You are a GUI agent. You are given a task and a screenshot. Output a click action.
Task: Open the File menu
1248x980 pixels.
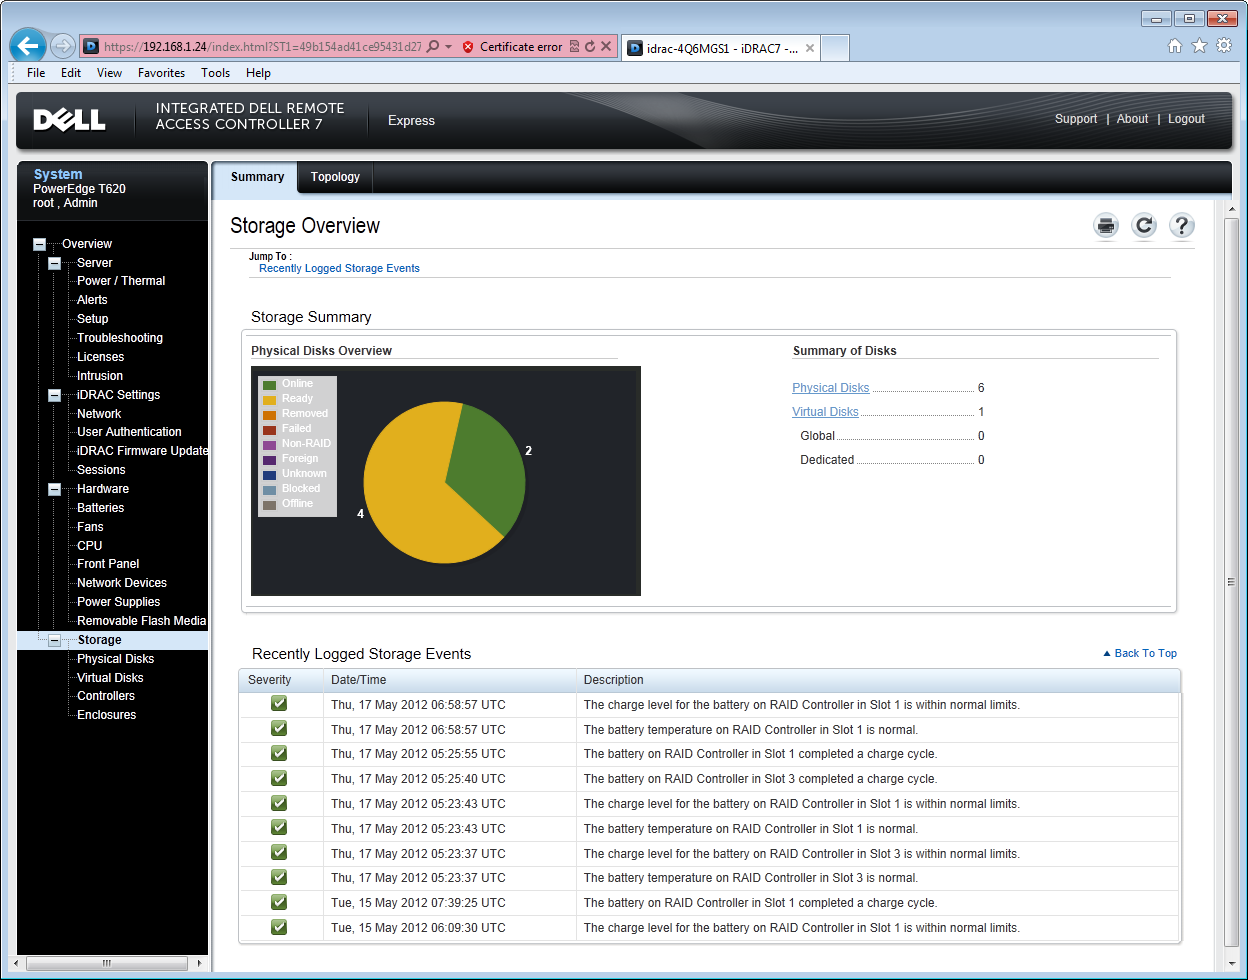[x=36, y=73]
